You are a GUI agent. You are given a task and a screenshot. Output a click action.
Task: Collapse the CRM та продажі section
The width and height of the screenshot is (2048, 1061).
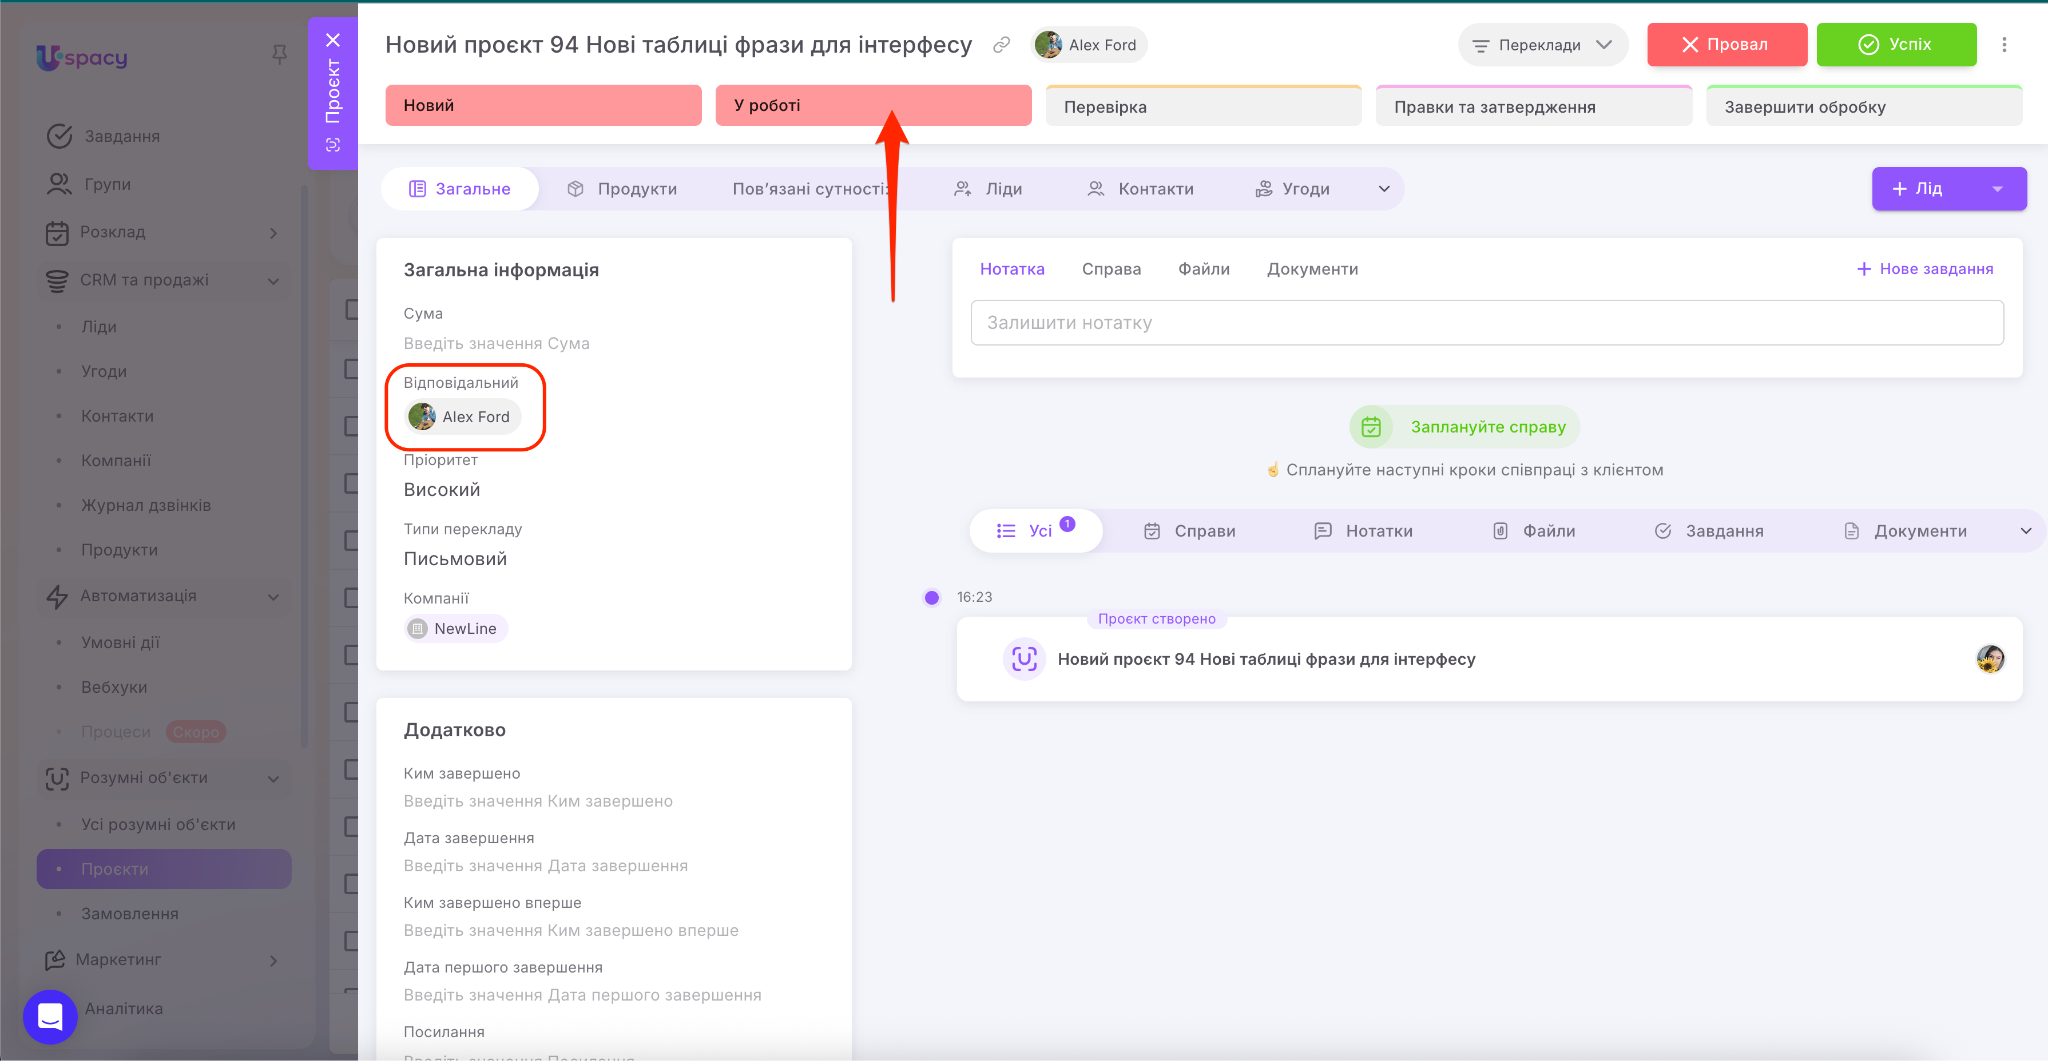click(273, 281)
